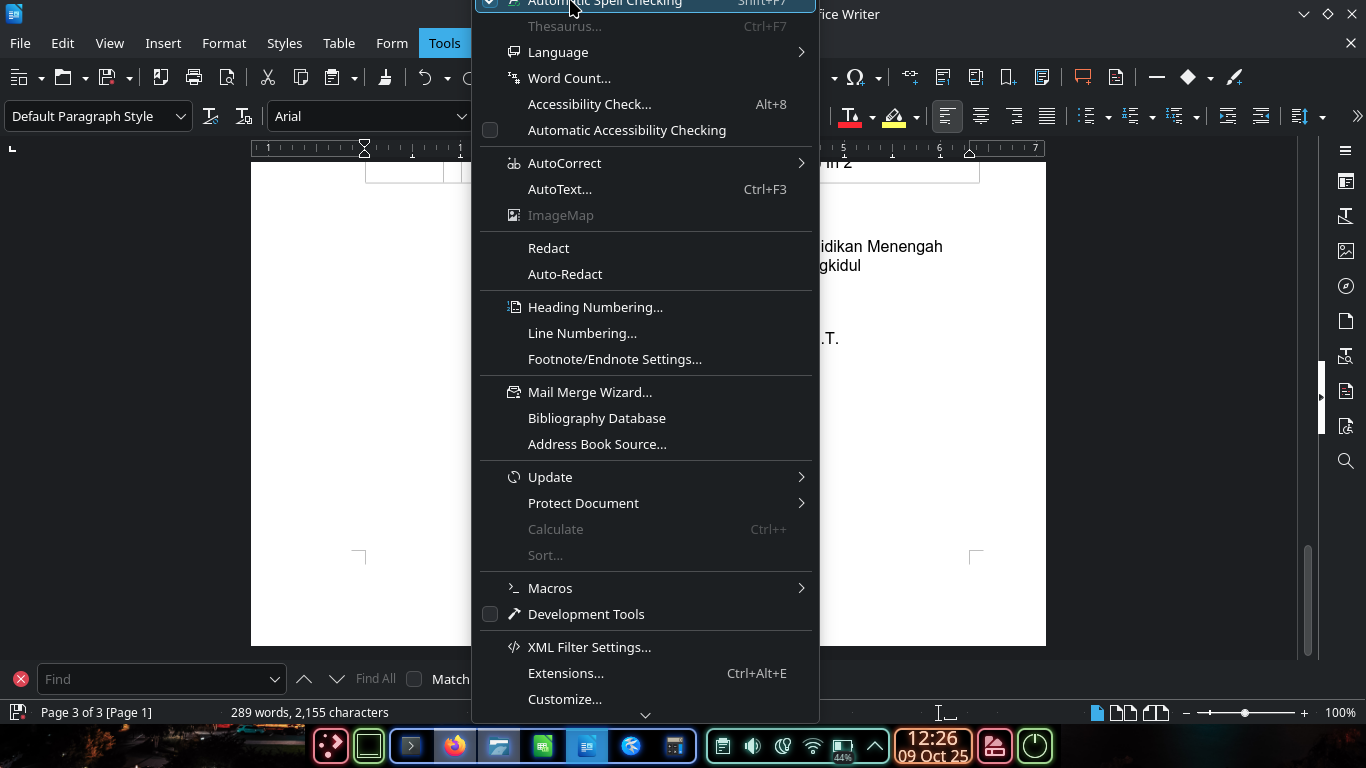Viewport: 1366px width, 768px height.
Task: Click the Clone Formatting paintbrush icon
Action: coord(385,77)
